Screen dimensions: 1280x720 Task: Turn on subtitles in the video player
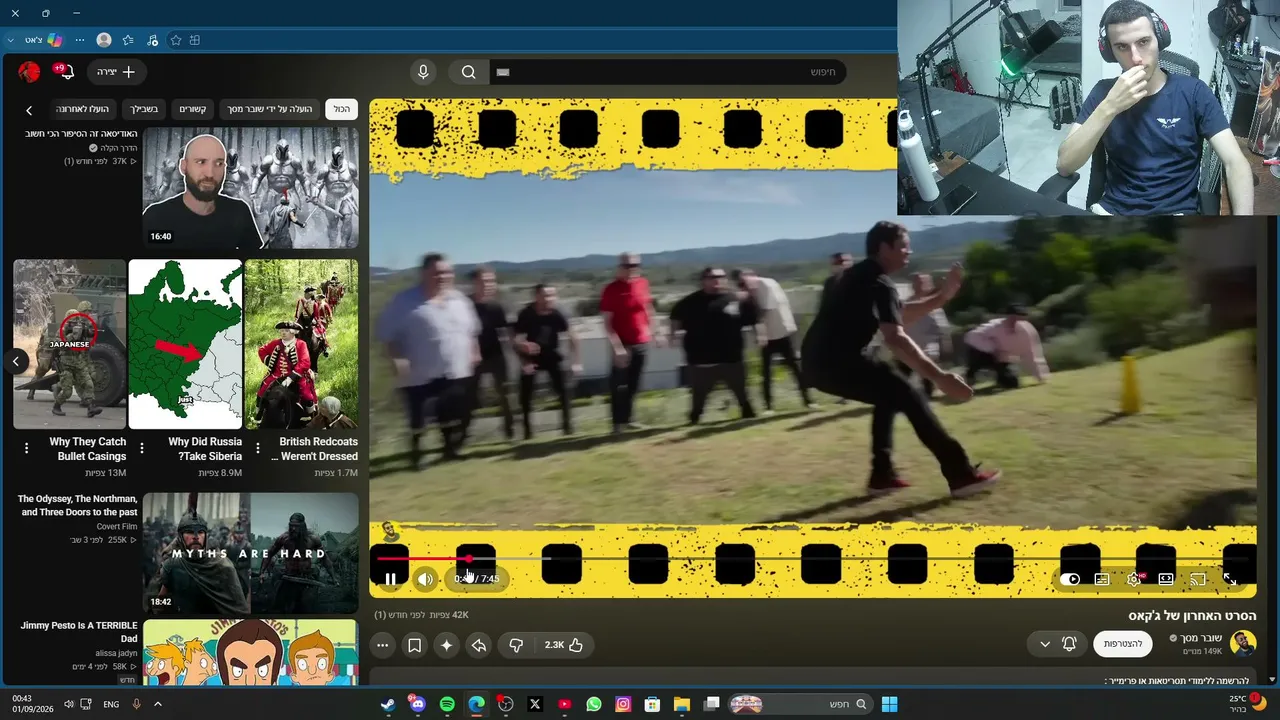1102,579
